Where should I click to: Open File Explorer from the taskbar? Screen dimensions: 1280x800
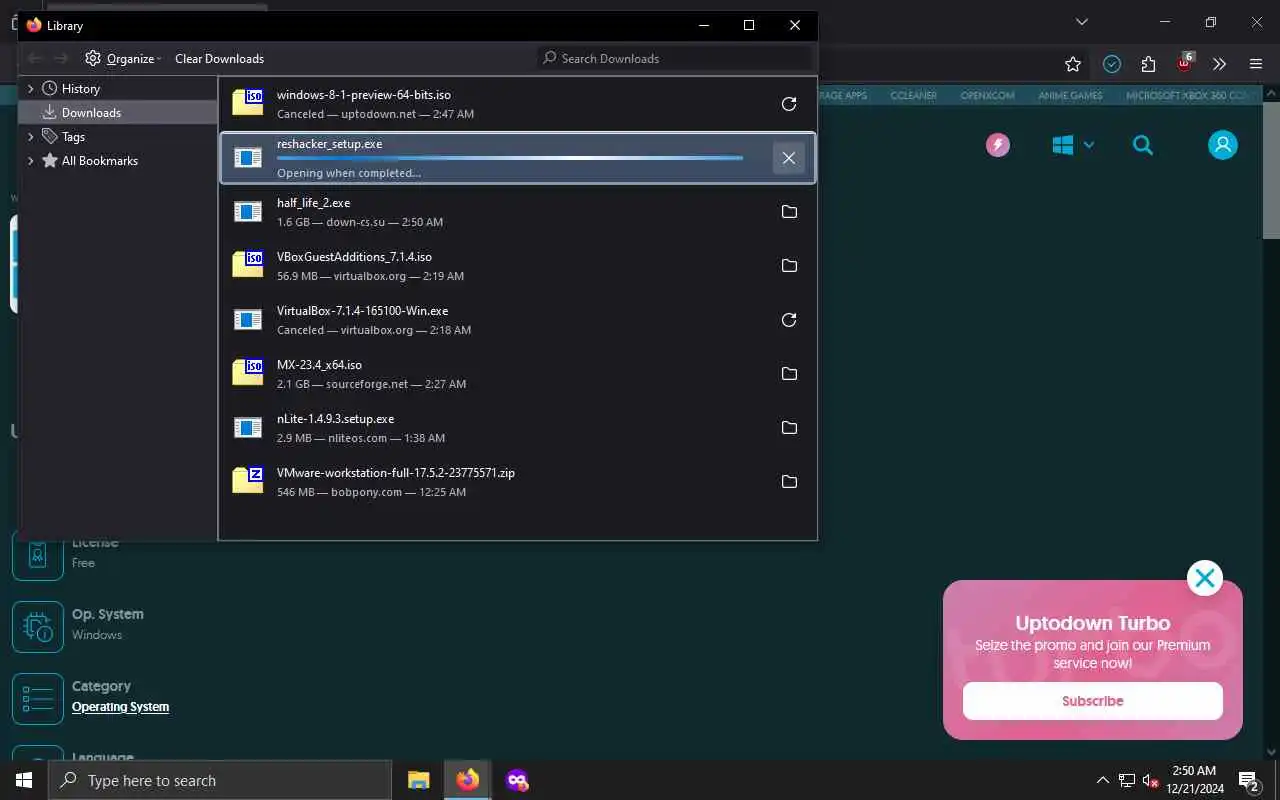[419, 780]
